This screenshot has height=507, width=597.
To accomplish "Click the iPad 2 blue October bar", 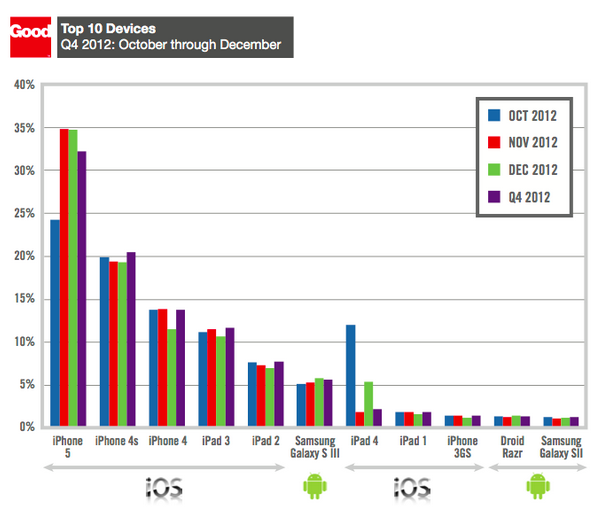I will 252,394.
